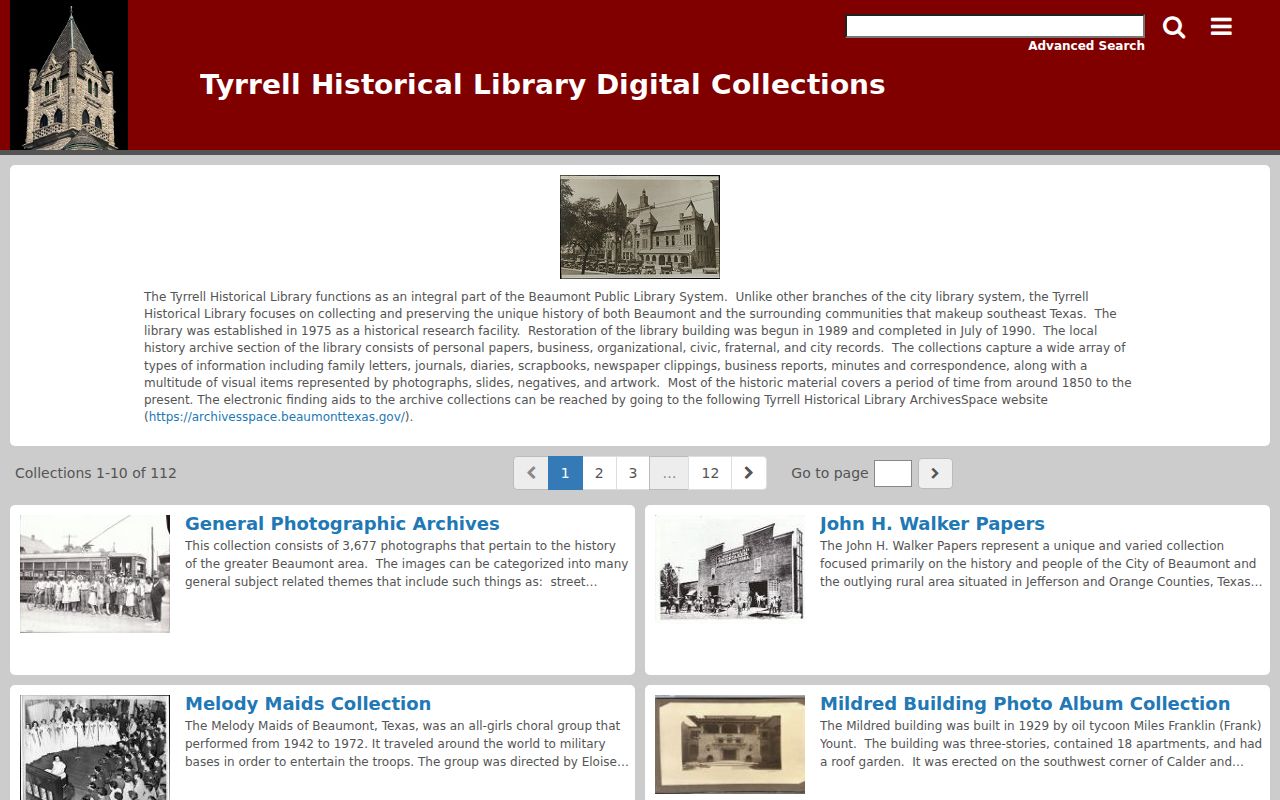Click Tyrrell Historical Library Digital Collections heading

coord(542,84)
